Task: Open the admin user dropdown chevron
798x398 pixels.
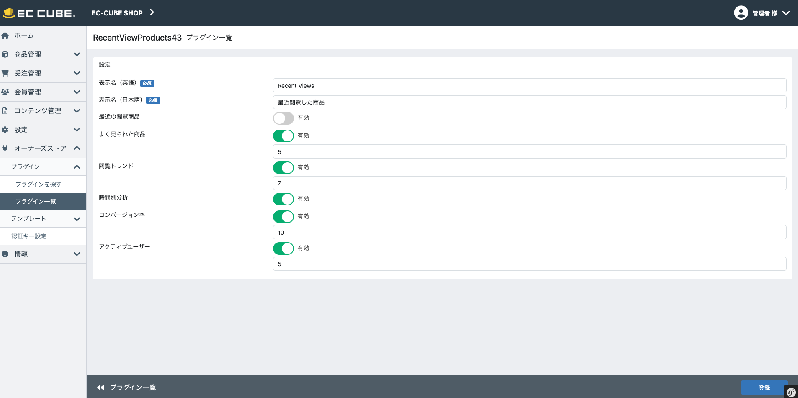Action: coord(785,13)
